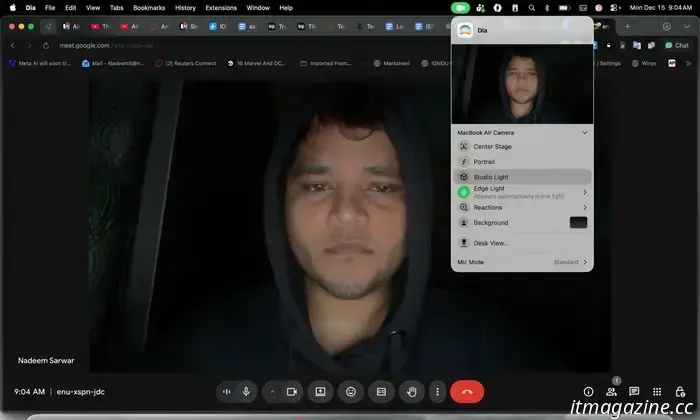This screenshot has height=420, width=700.
Task: Click the battery status icon
Action: tap(564, 8)
